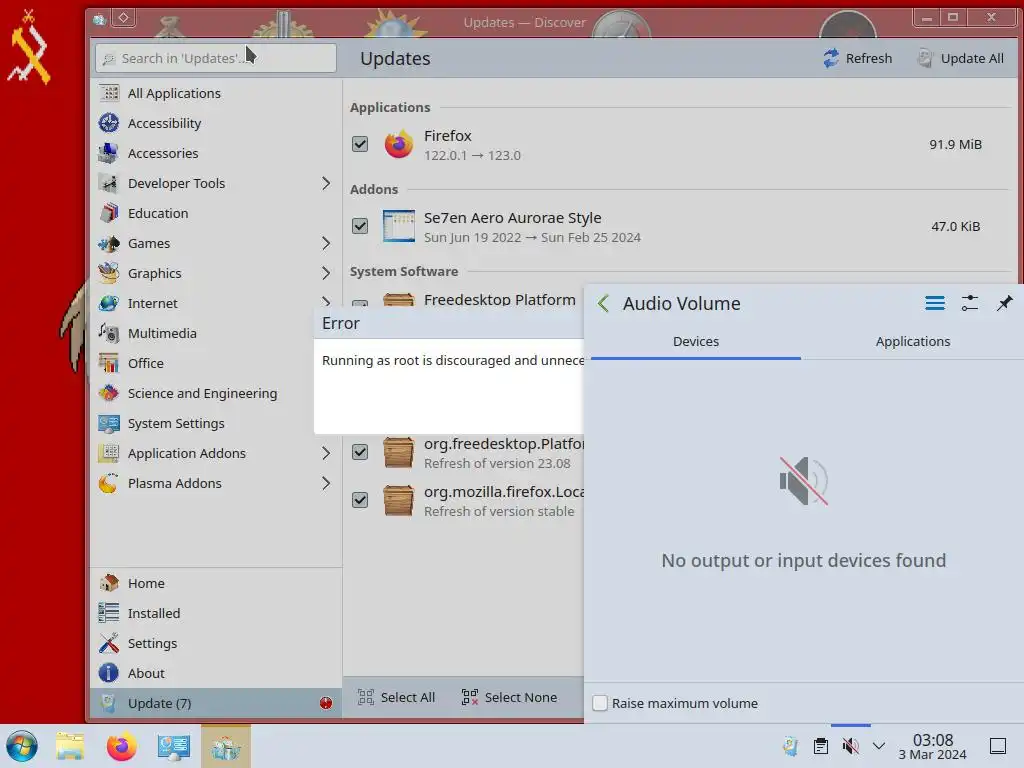Image resolution: width=1024 pixels, height=768 pixels.
Task: Select Update (7) sidebar entry
Action: (x=216, y=703)
